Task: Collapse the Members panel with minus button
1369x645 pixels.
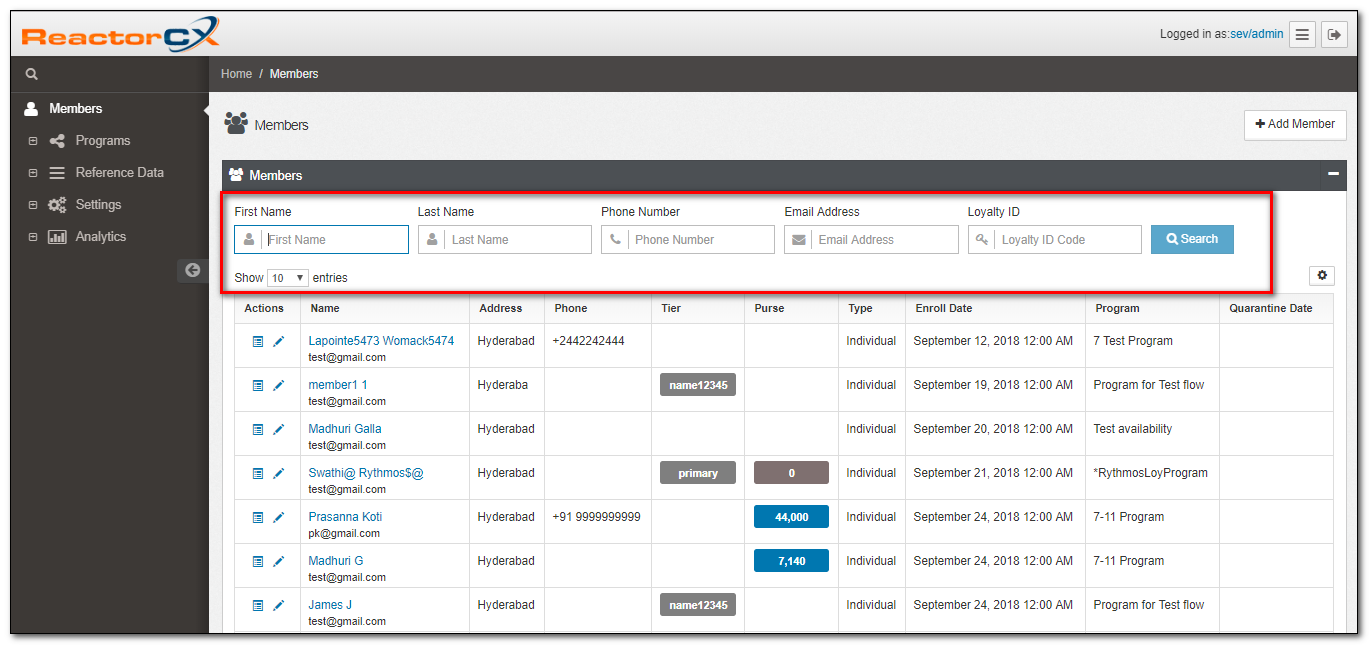Action: click(x=1333, y=174)
